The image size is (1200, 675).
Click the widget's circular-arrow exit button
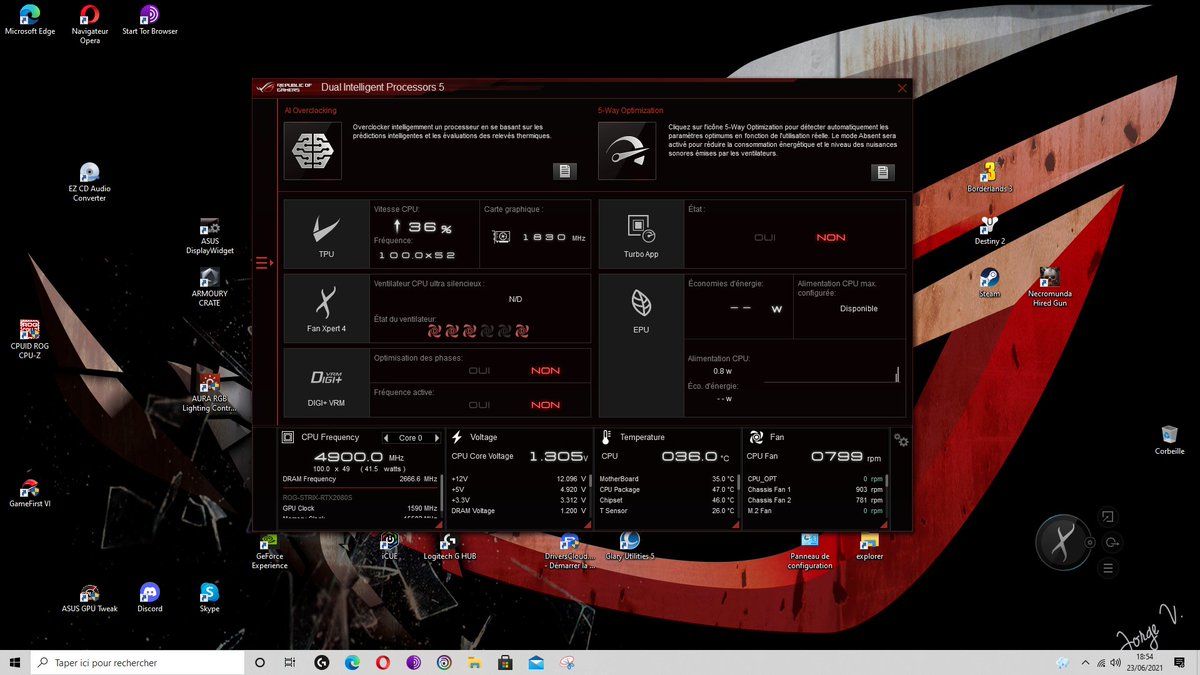[1112, 543]
